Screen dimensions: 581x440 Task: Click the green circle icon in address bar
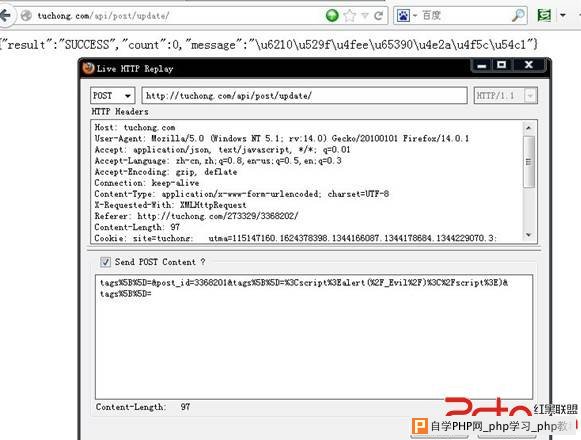tap(332, 16)
